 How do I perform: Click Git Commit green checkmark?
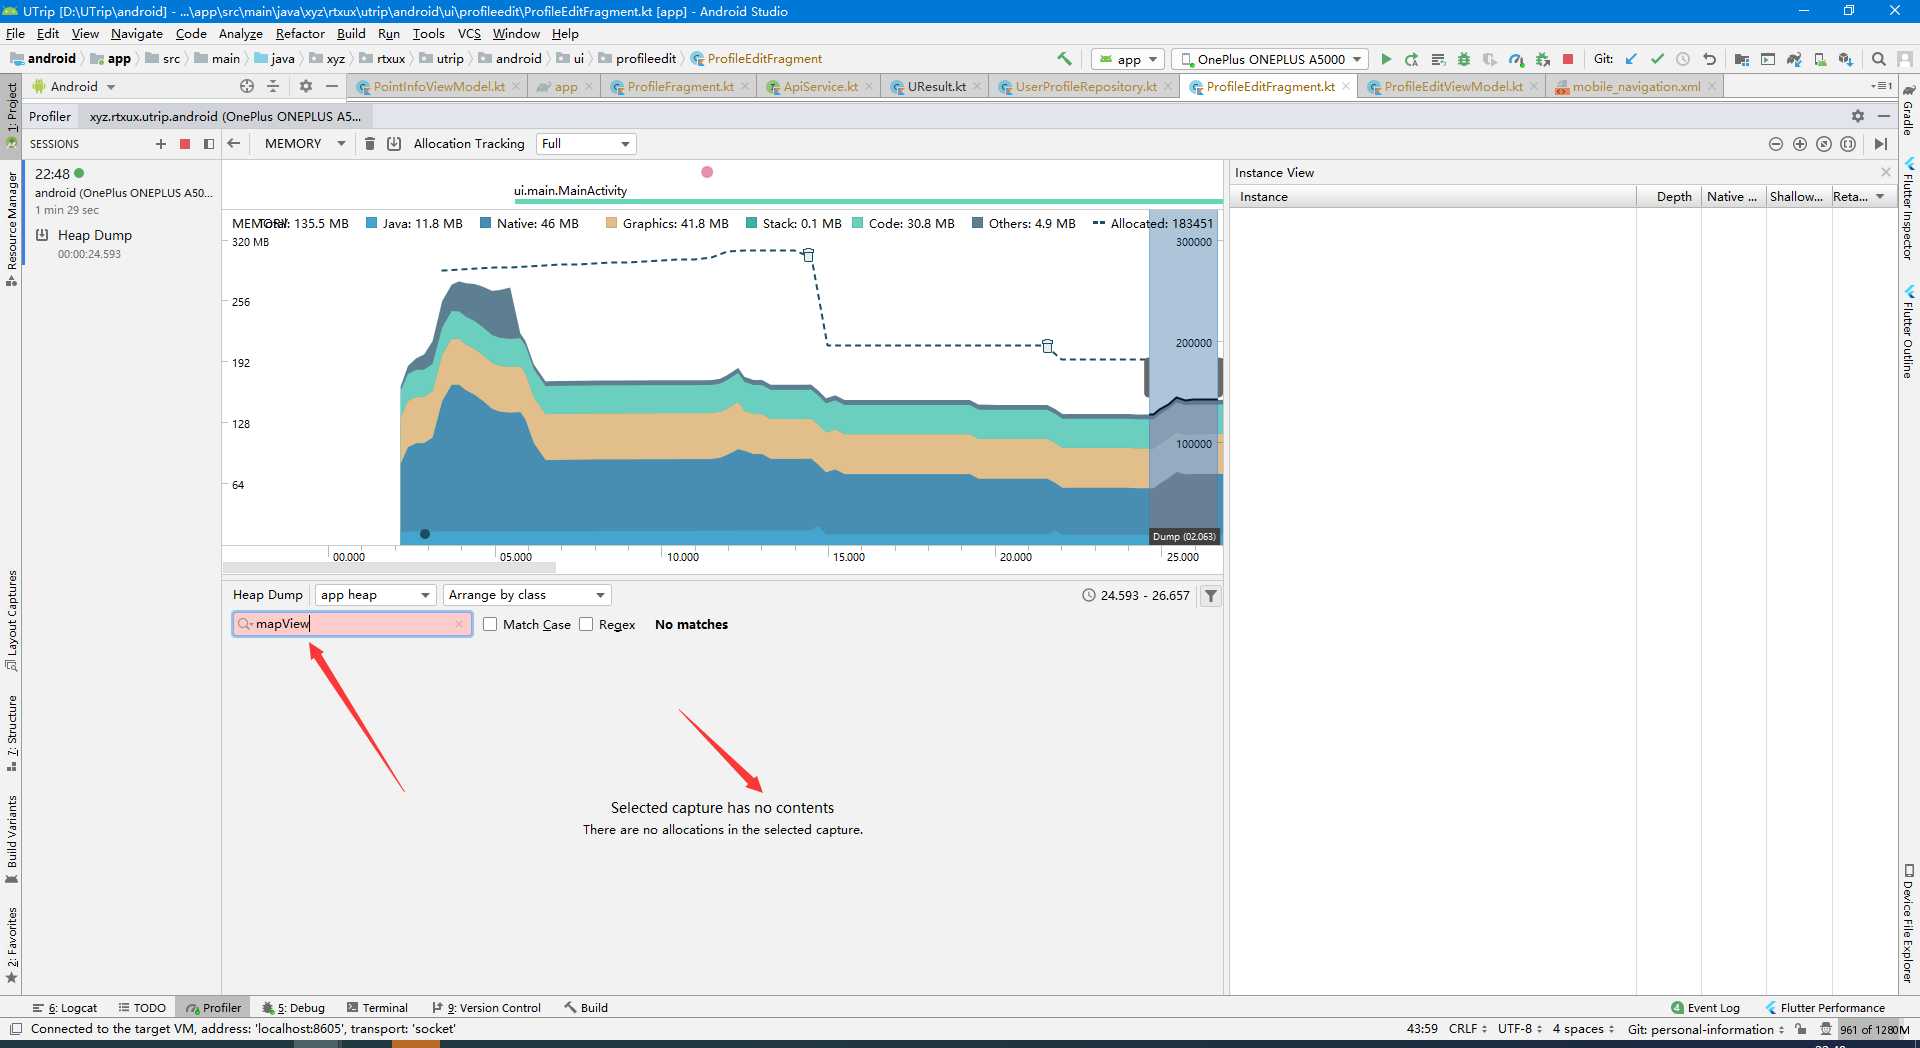click(1657, 59)
